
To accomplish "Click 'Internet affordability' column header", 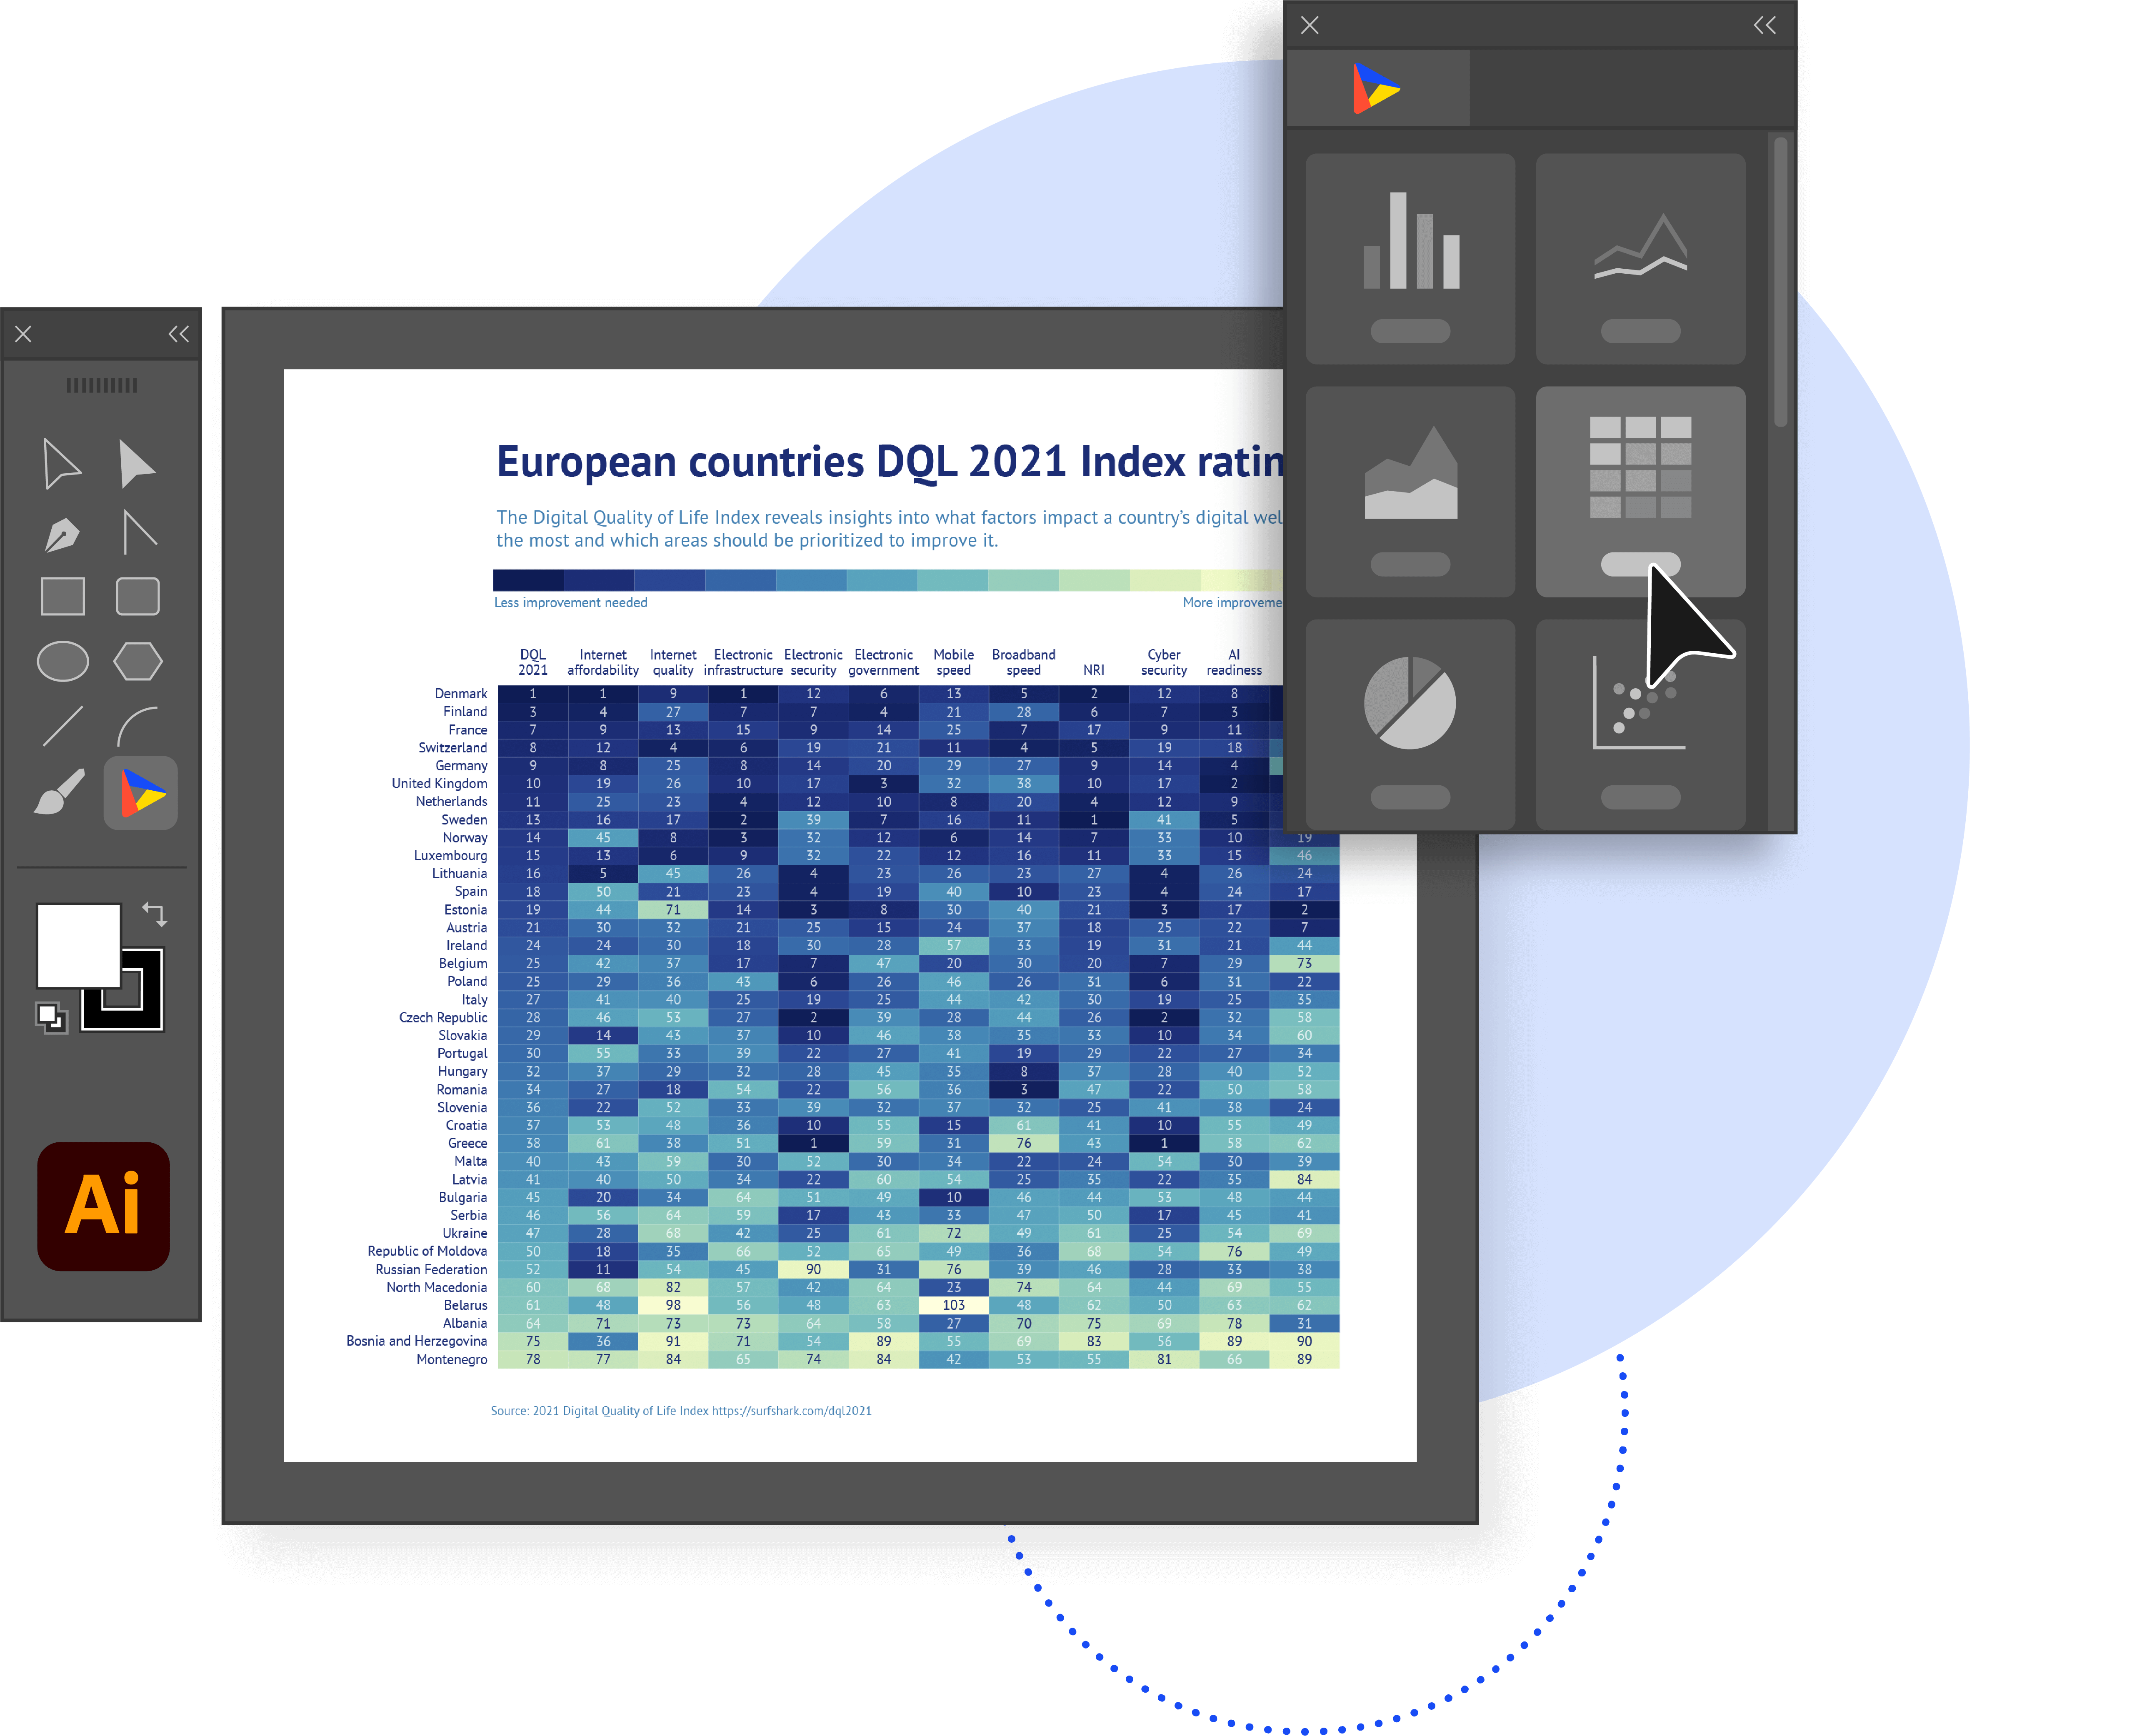I will tap(602, 662).
